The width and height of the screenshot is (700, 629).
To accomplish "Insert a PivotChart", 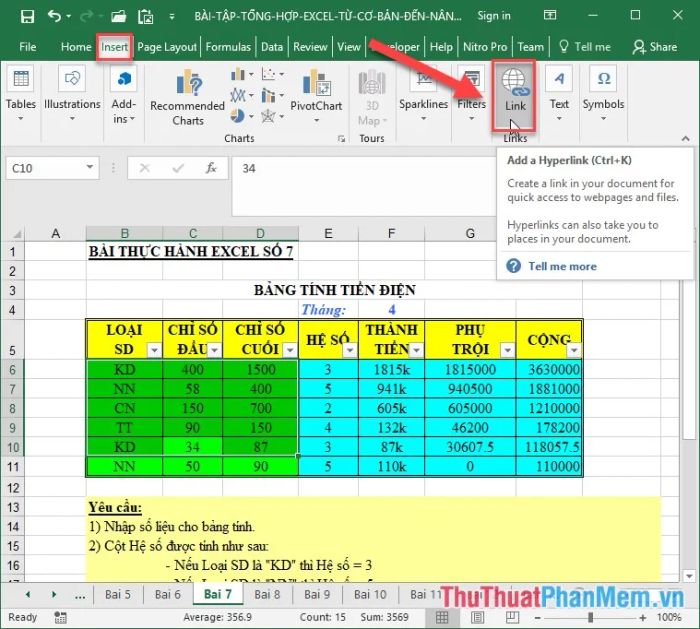I will (x=317, y=95).
